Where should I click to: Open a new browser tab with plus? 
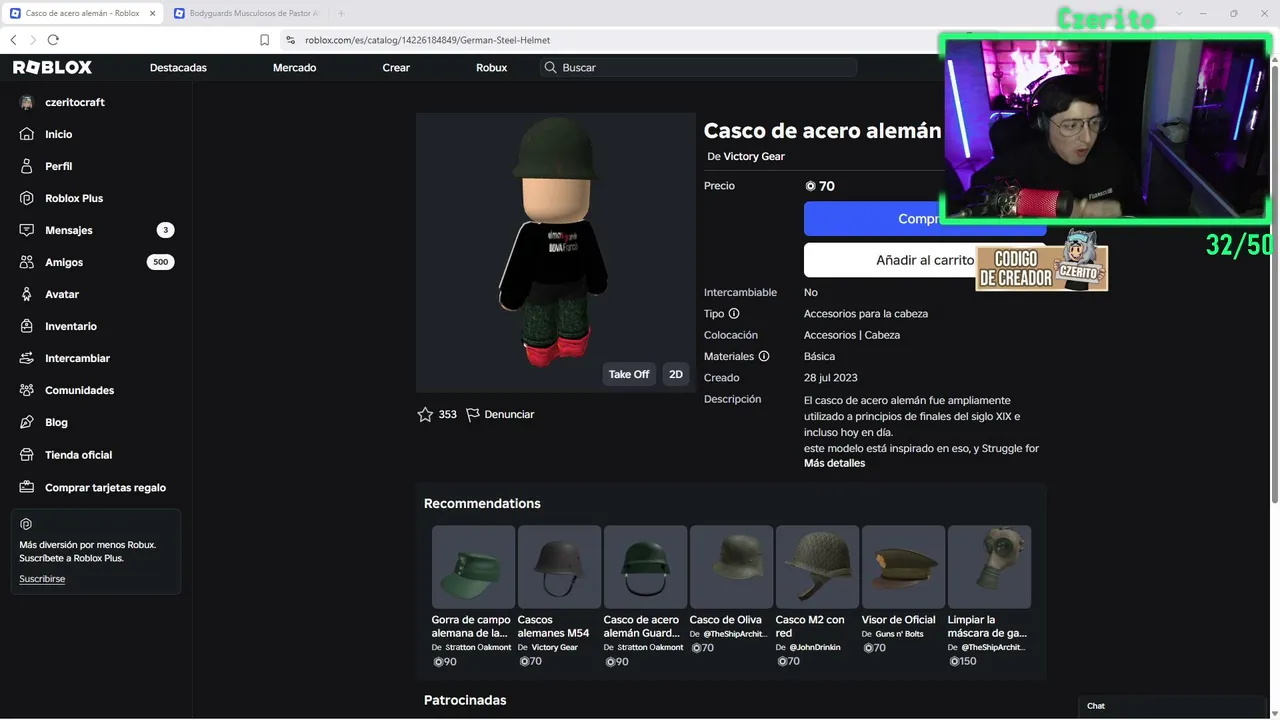click(341, 13)
